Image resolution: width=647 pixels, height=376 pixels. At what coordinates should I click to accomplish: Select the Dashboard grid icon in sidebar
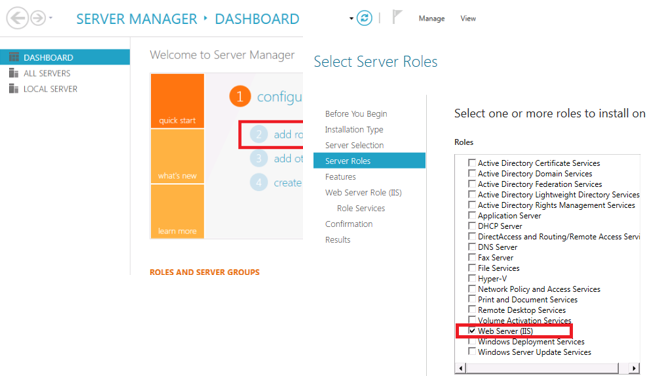(14, 57)
